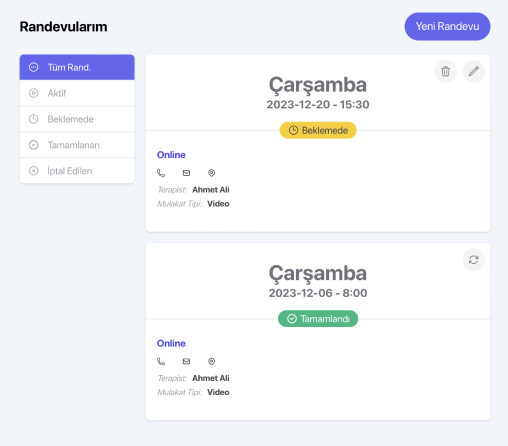The width and height of the screenshot is (508, 446).
Task: Open the Online link in the second card
Action: (x=171, y=343)
